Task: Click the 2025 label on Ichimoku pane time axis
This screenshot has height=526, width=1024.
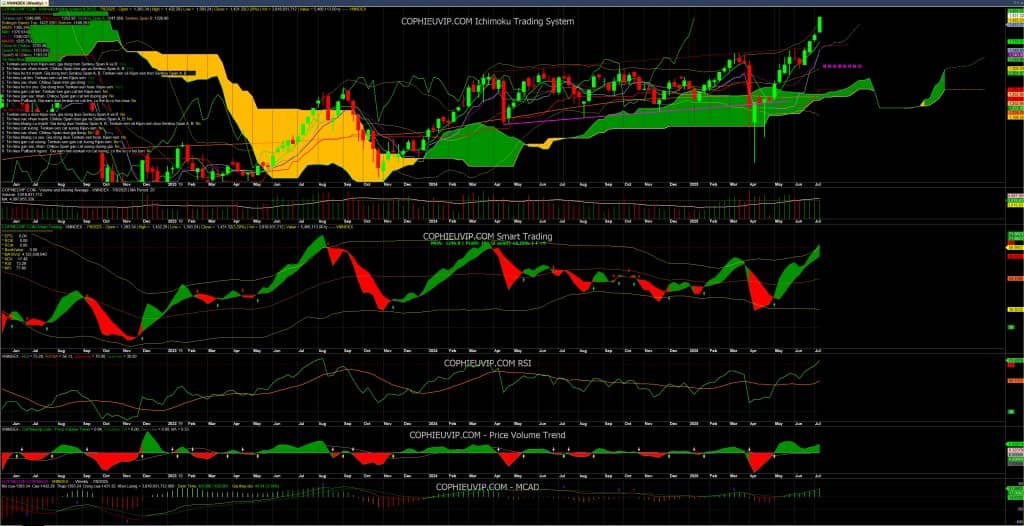Action: pos(695,185)
